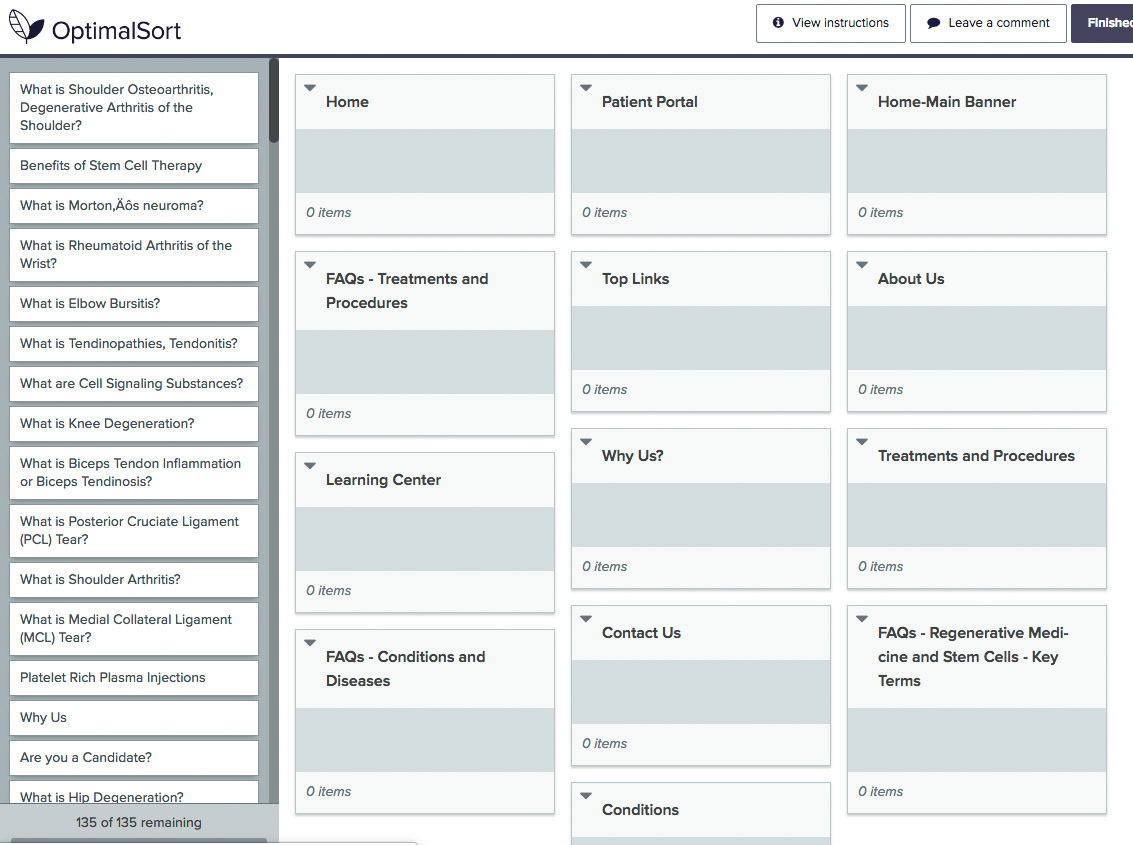The height and width of the screenshot is (845, 1133).
Task: Click the FAQs - Conditions and Diseases title
Action: 405,669
